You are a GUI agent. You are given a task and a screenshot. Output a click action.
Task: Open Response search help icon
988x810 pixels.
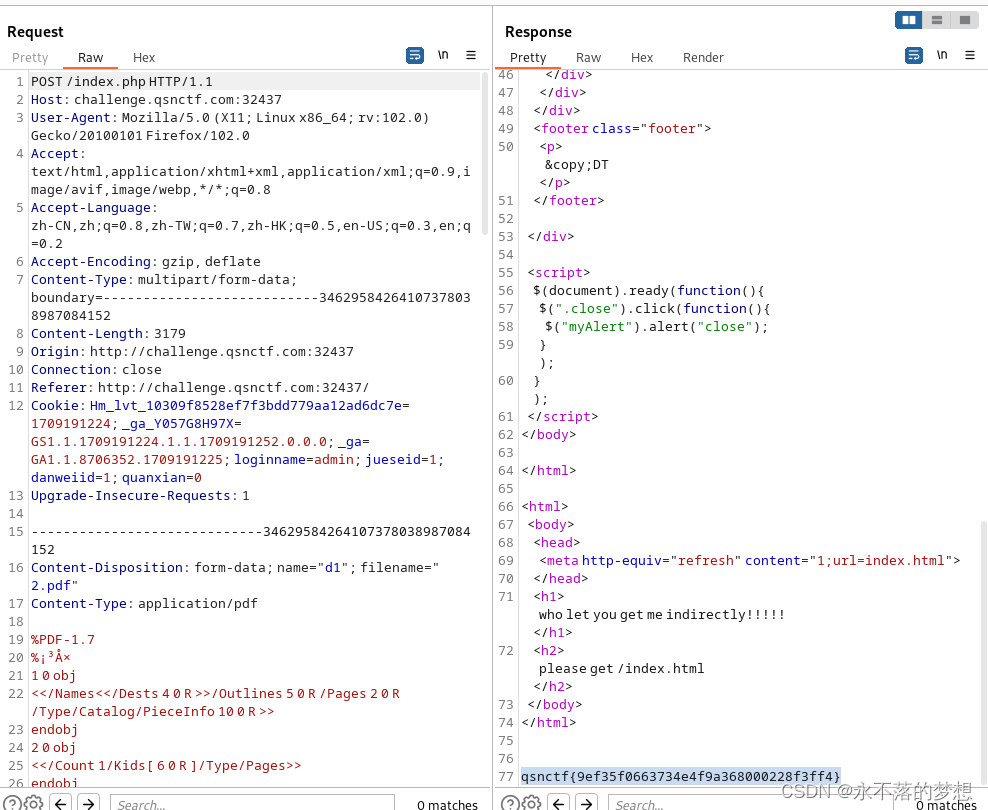pos(510,803)
